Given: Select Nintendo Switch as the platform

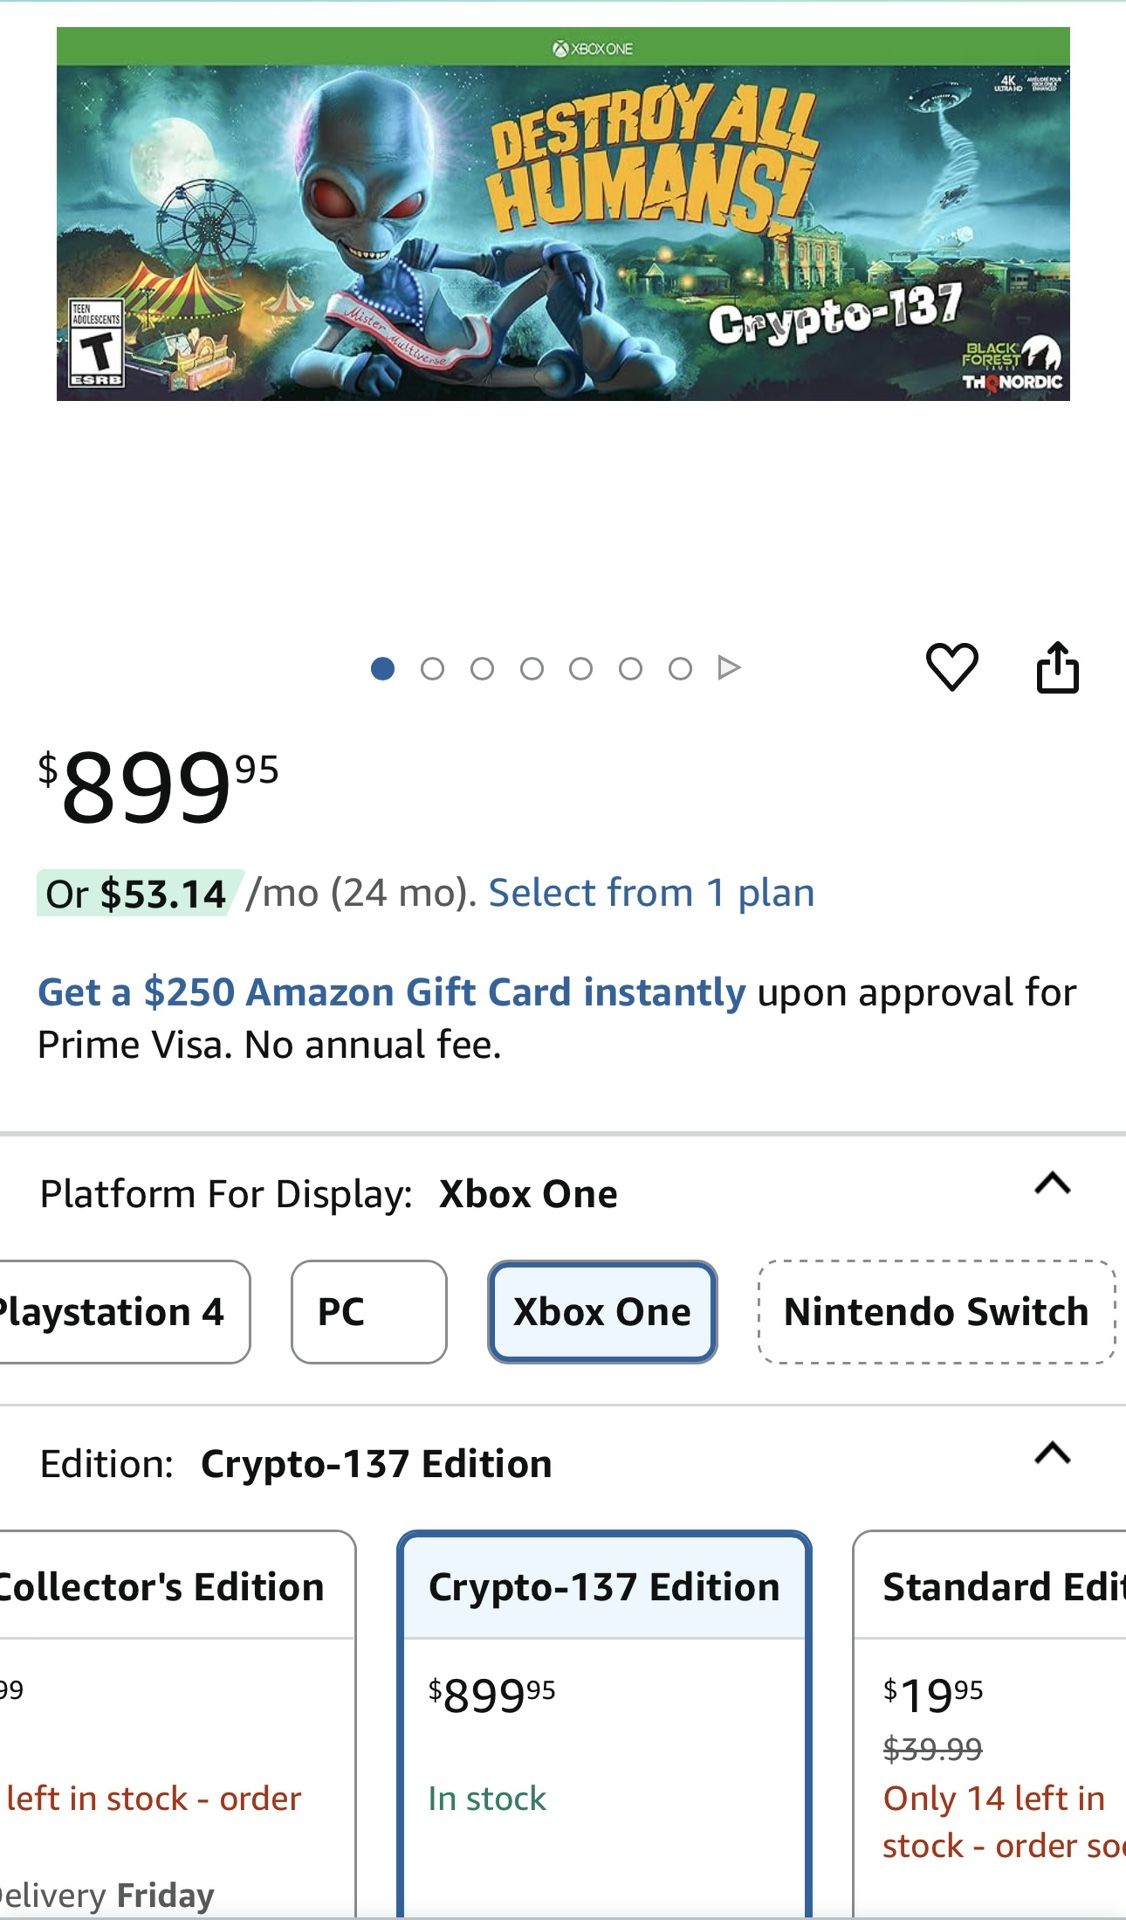Looking at the screenshot, I should (935, 1311).
